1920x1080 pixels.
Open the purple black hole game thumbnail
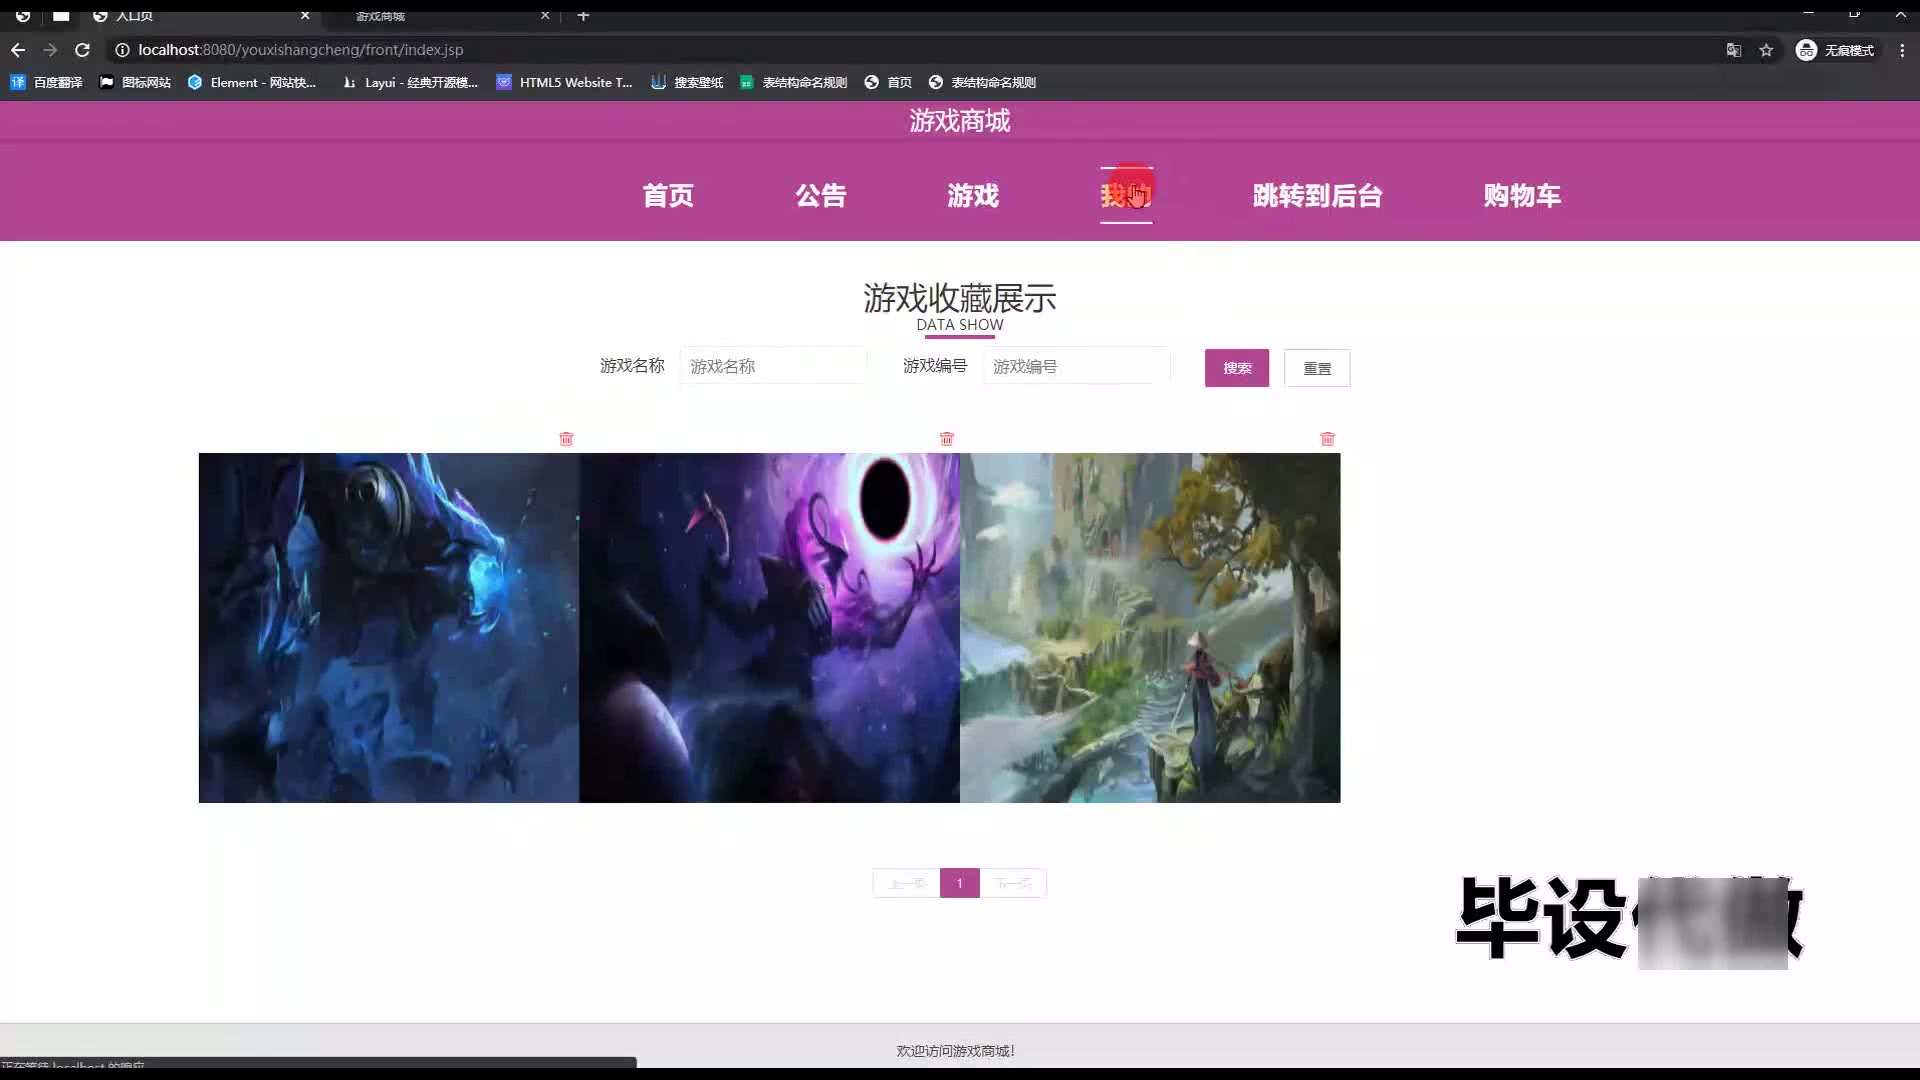point(770,628)
